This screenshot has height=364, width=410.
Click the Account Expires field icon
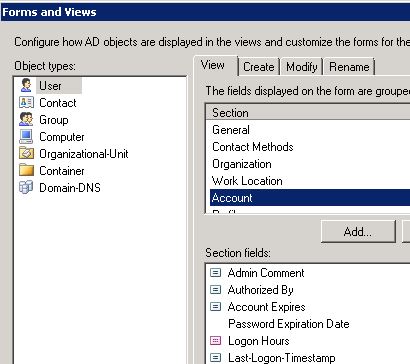coord(216,307)
